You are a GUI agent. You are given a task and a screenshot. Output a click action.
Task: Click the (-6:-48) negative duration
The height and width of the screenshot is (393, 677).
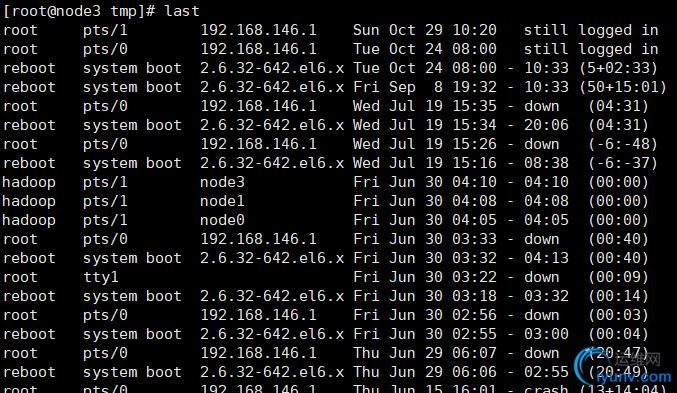(623, 144)
